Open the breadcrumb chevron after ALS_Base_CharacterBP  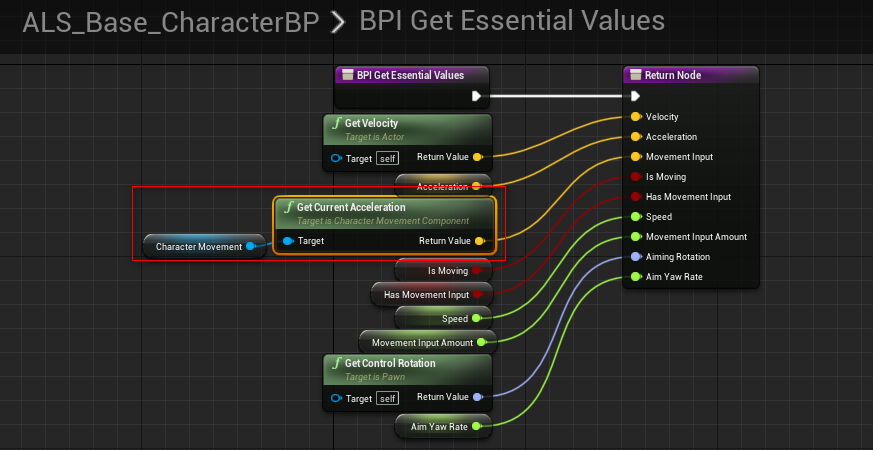339,22
